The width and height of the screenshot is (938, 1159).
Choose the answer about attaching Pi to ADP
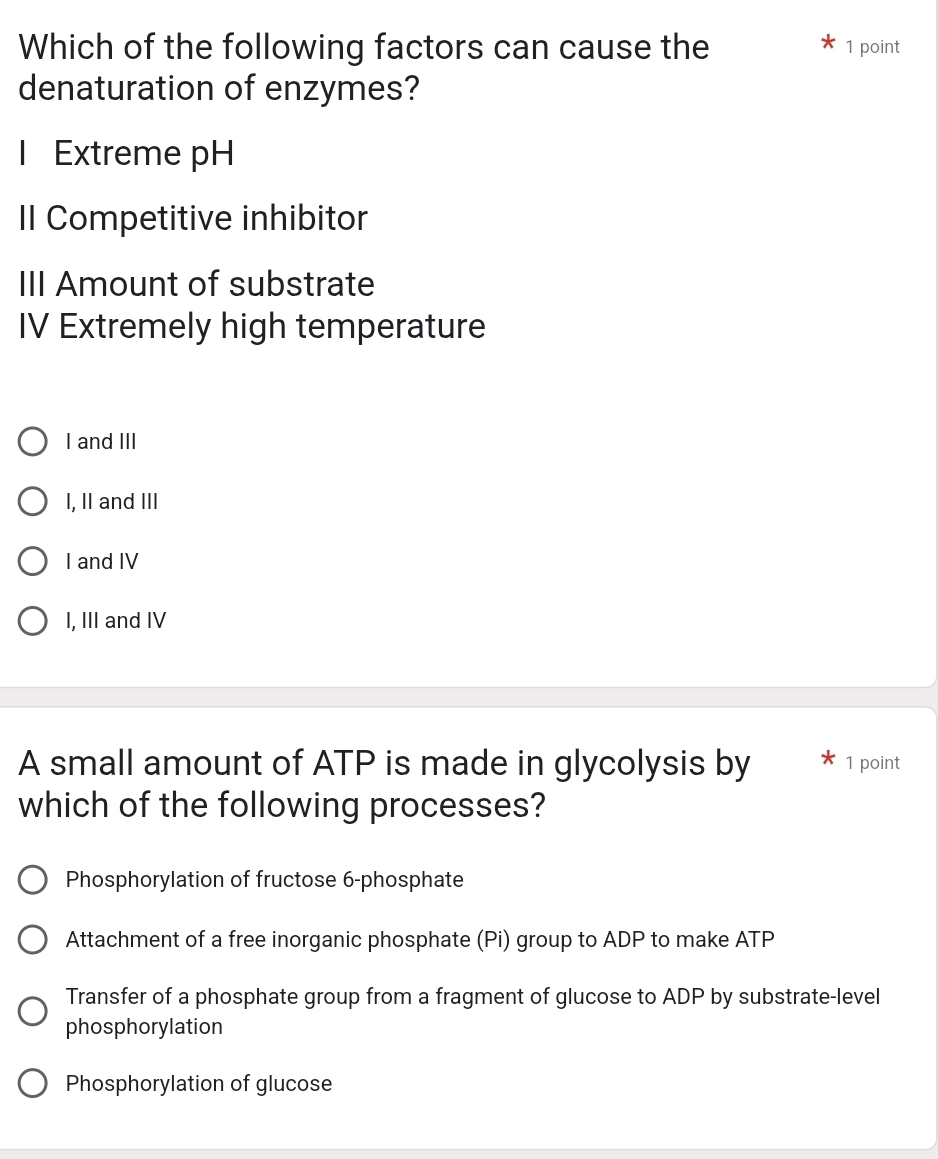(x=33, y=939)
